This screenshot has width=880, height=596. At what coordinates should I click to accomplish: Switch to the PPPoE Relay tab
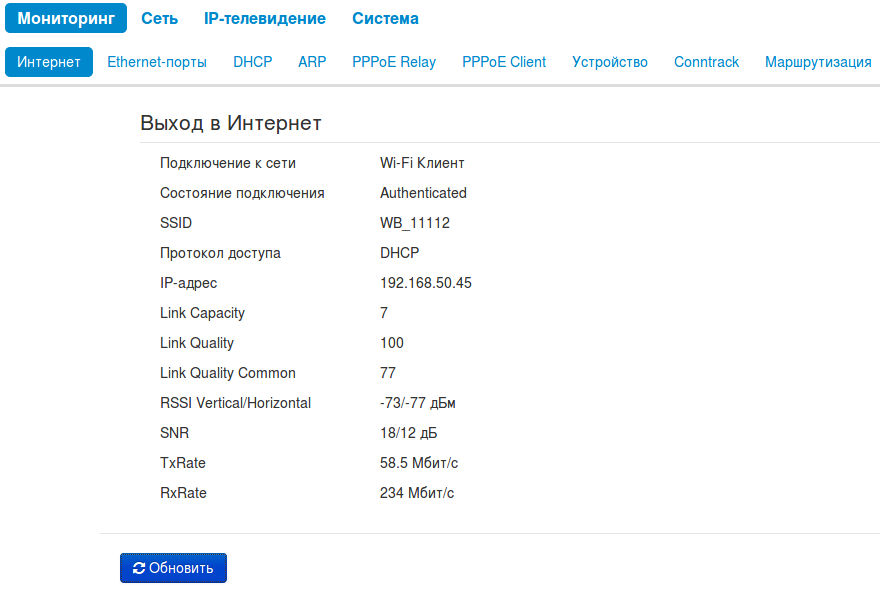(394, 62)
